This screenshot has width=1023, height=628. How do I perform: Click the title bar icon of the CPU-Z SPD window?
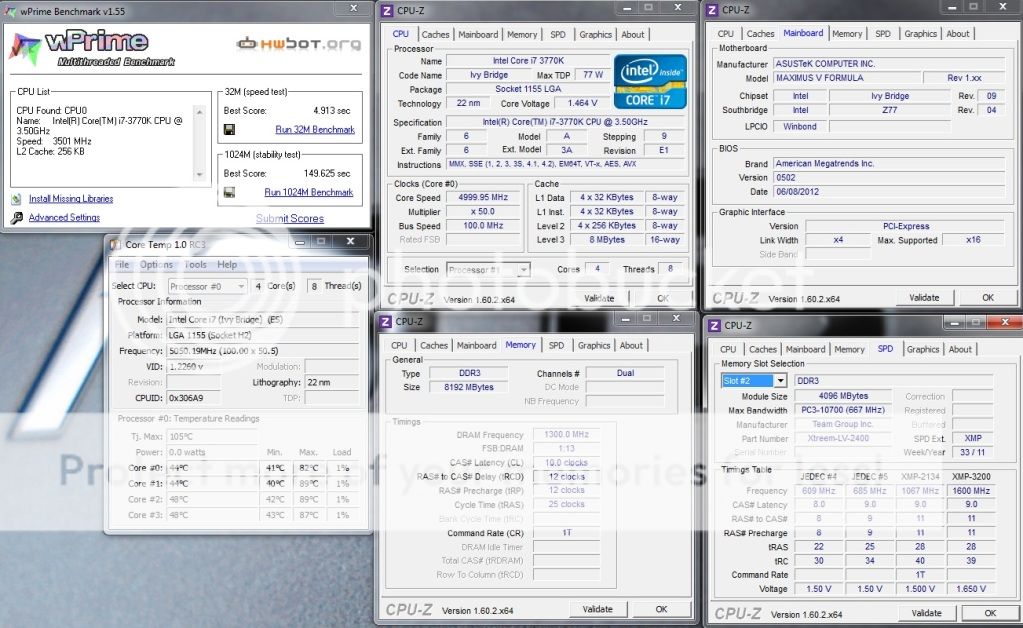(714, 325)
